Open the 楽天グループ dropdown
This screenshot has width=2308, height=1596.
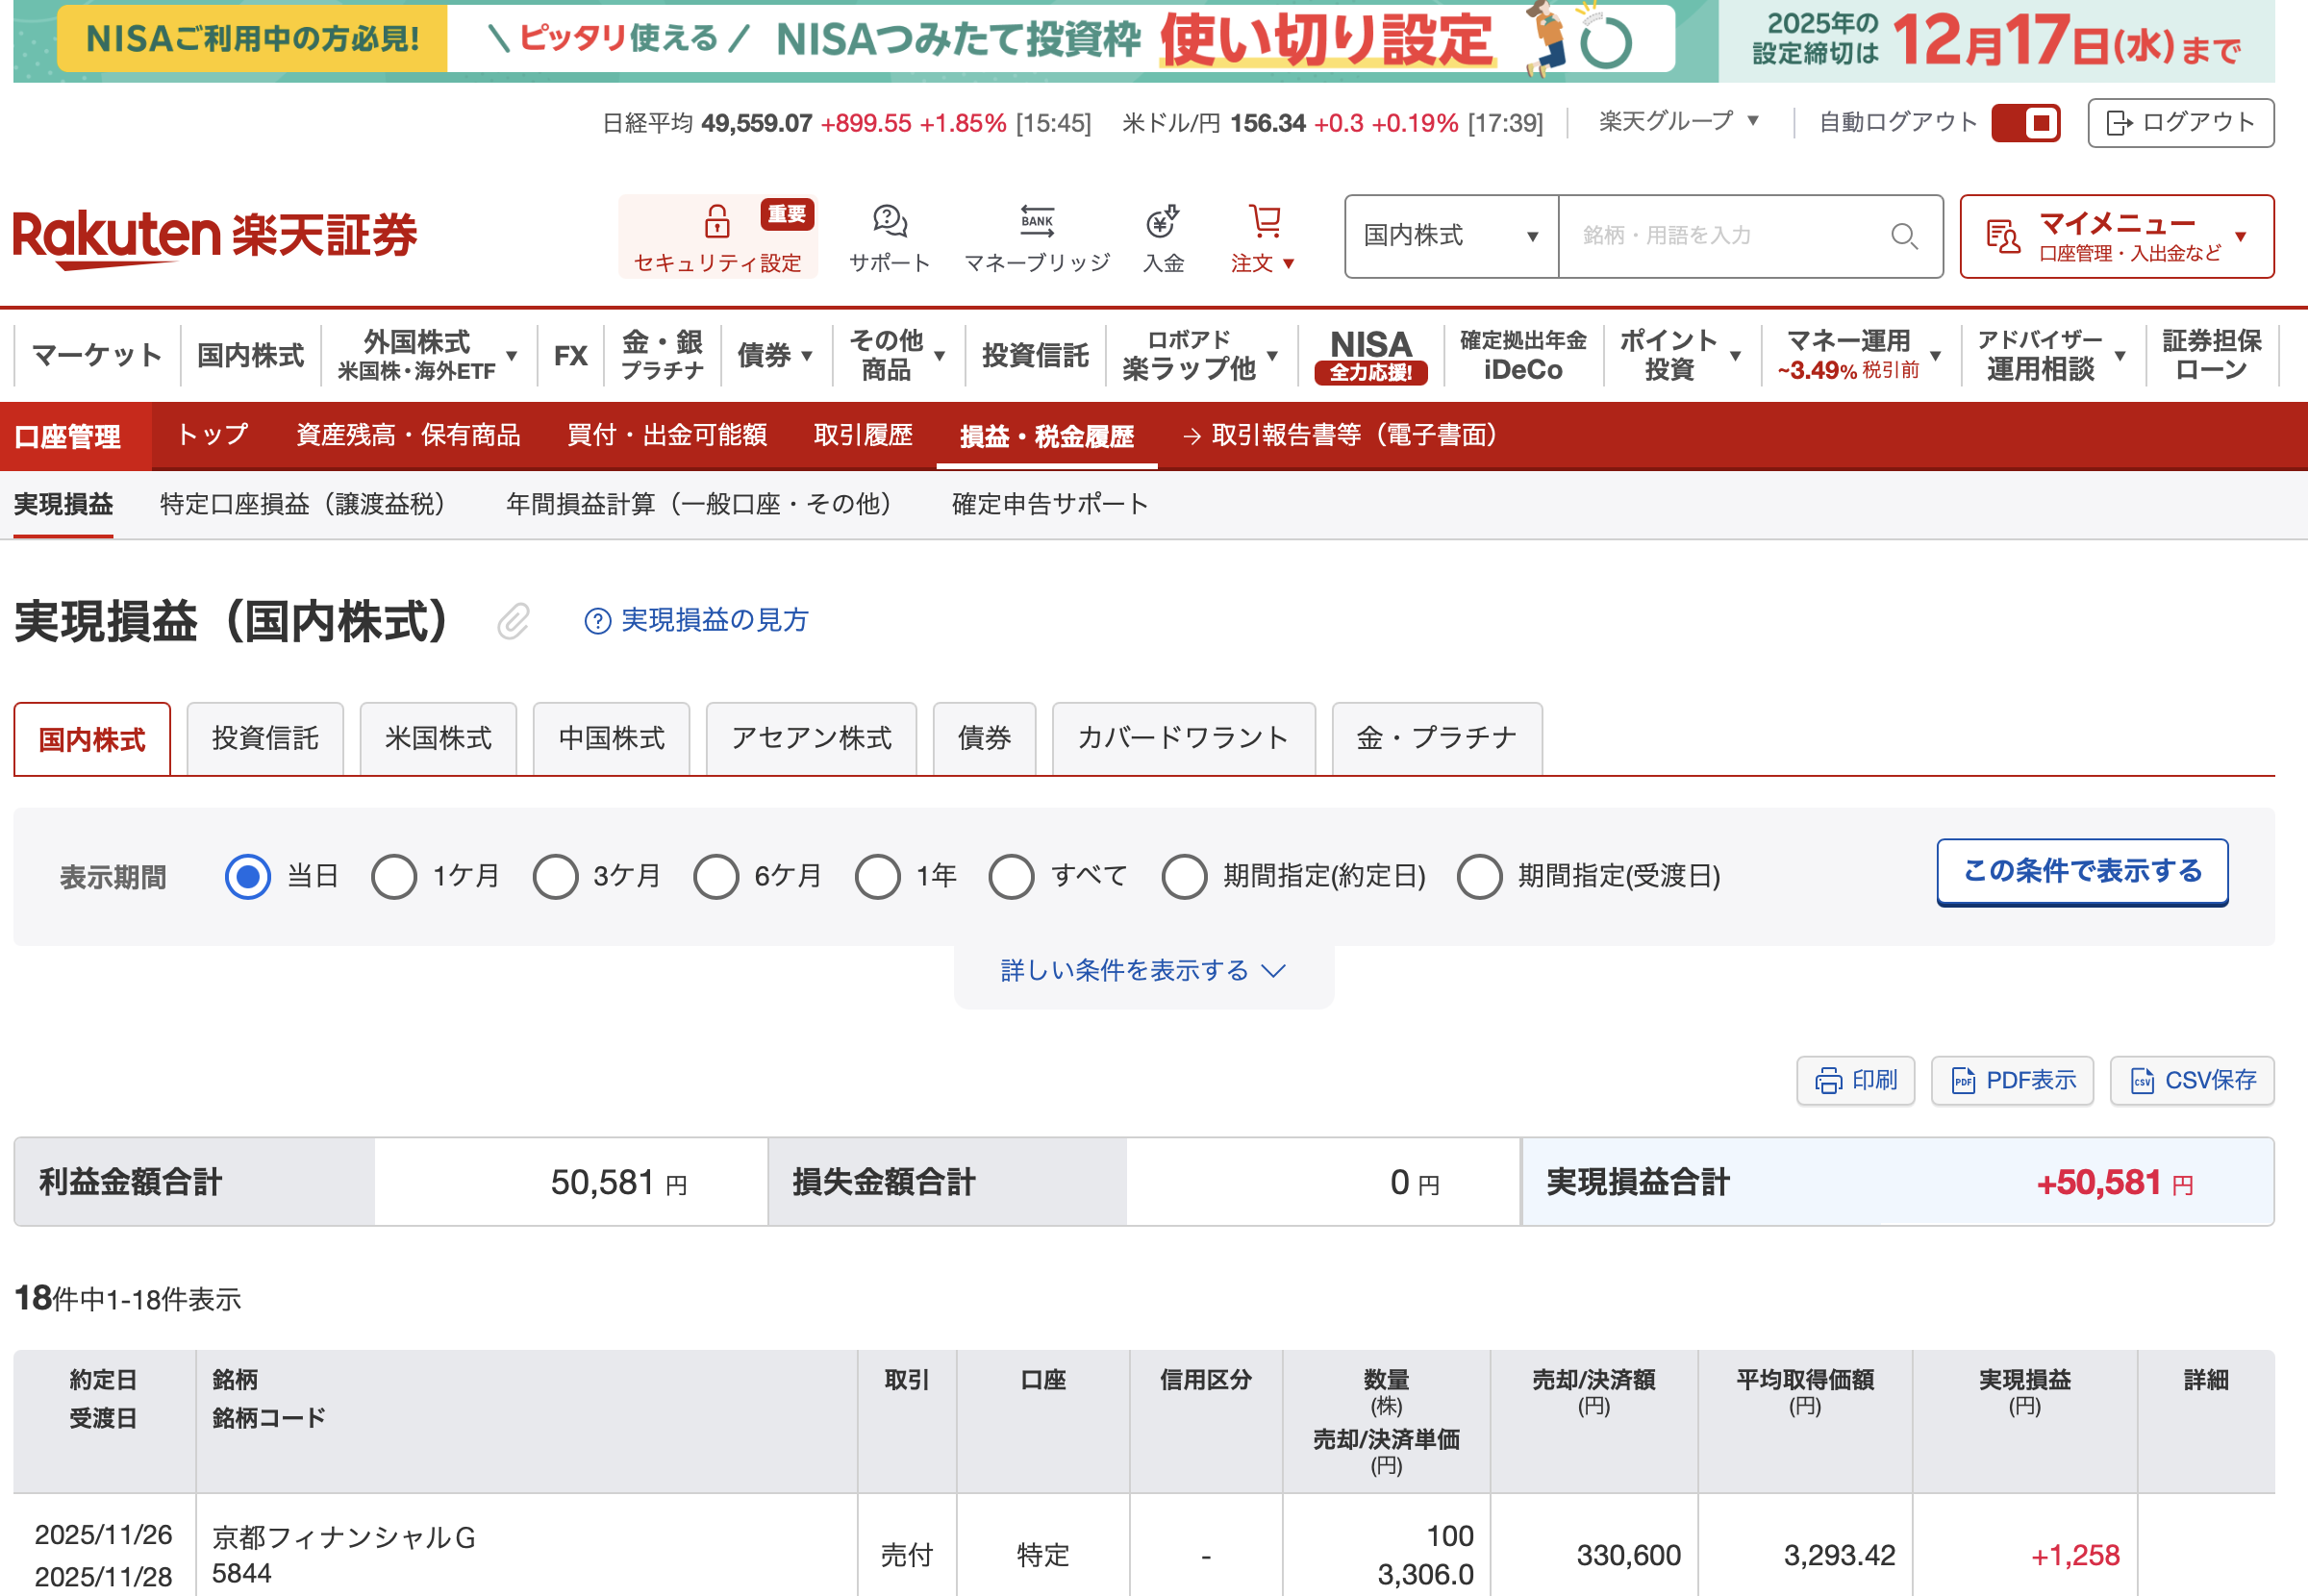tap(1677, 122)
